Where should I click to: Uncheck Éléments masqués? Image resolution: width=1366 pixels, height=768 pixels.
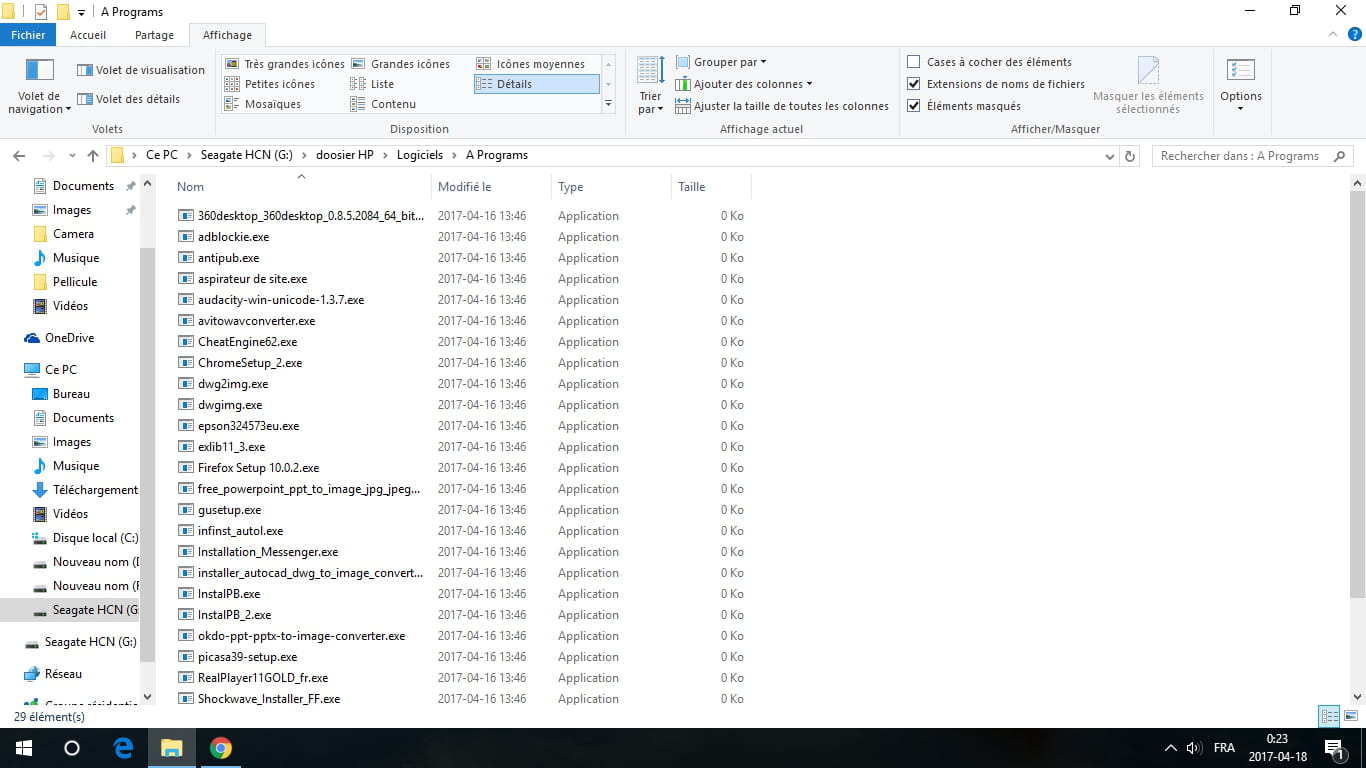[x=913, y=106]
